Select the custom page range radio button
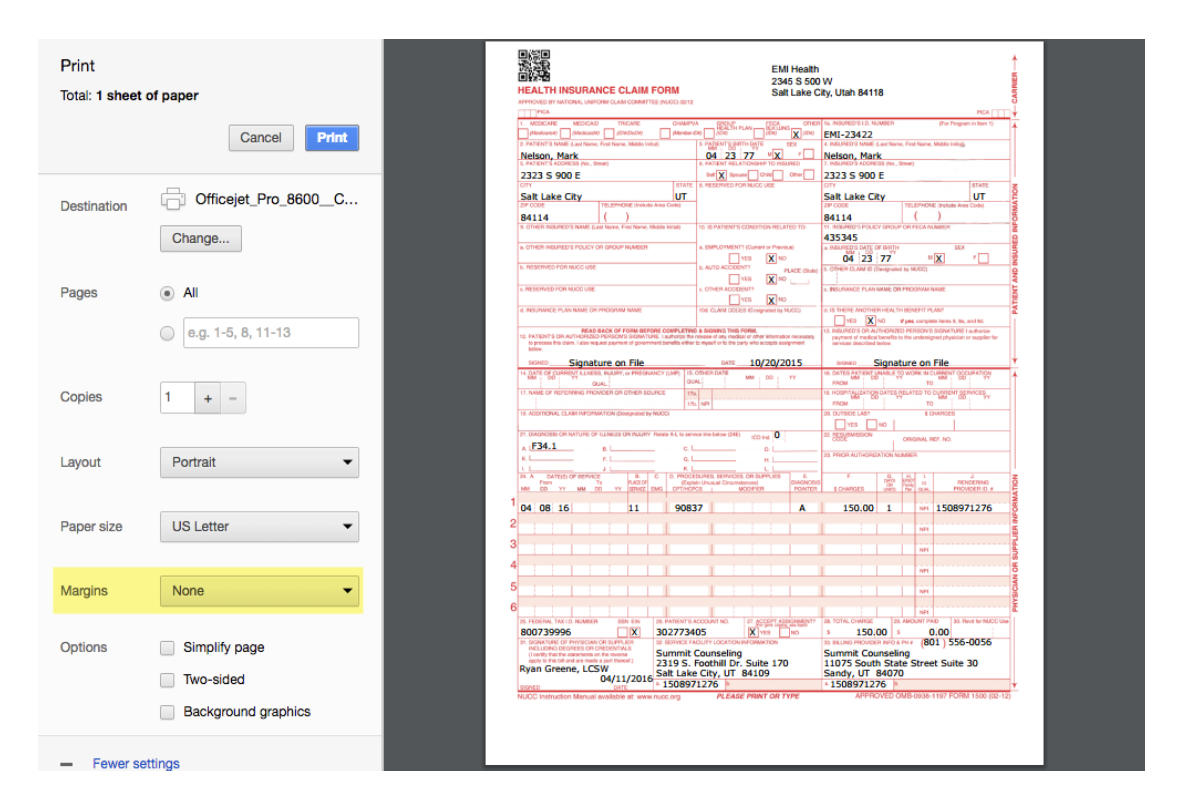1184x800 pixels. [x=166, y=332]
